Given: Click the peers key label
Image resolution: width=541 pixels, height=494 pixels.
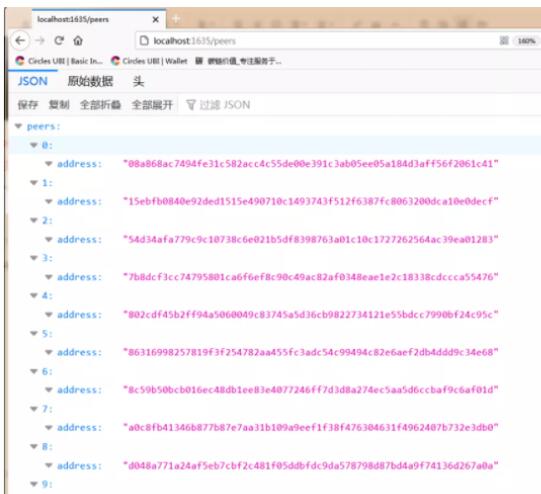Looking at the screenshot, I should pos(43,127).
